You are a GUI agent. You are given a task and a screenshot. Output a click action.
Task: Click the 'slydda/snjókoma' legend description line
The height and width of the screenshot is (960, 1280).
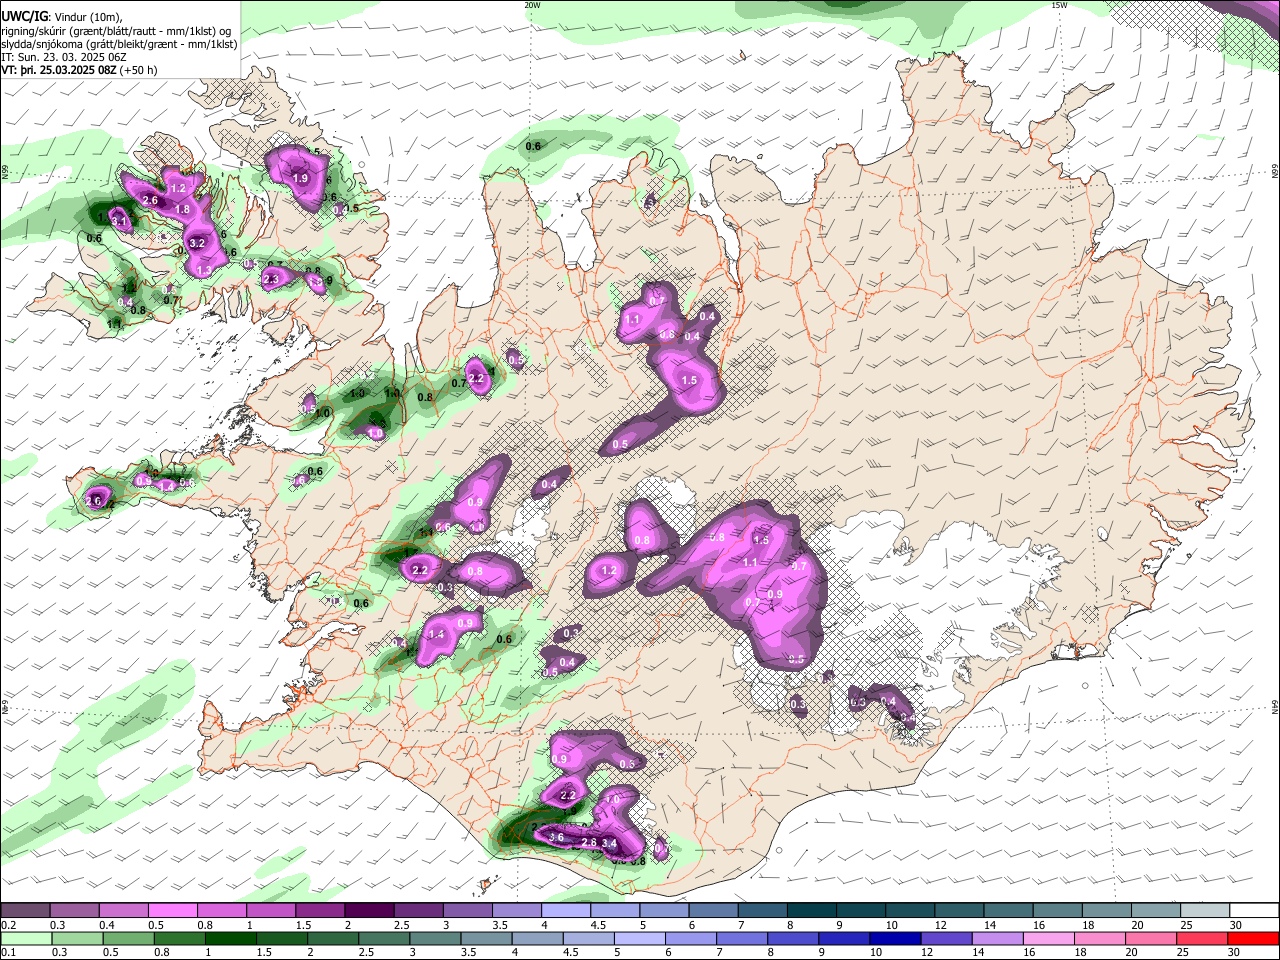tap(119, 44)
